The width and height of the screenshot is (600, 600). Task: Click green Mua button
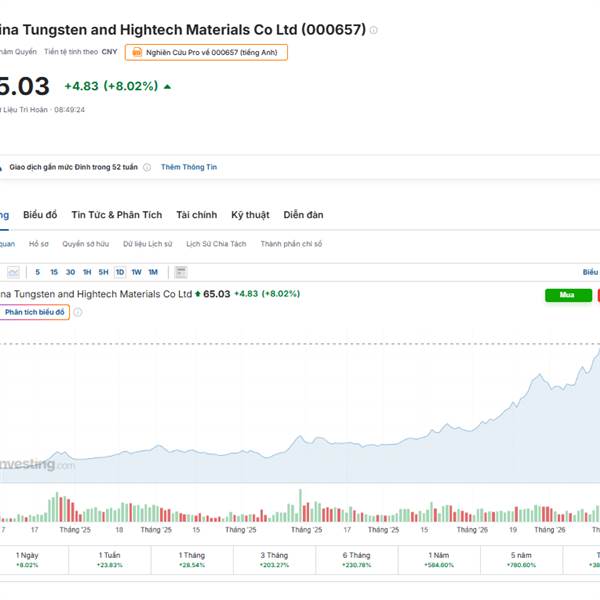tap(568, 295)
